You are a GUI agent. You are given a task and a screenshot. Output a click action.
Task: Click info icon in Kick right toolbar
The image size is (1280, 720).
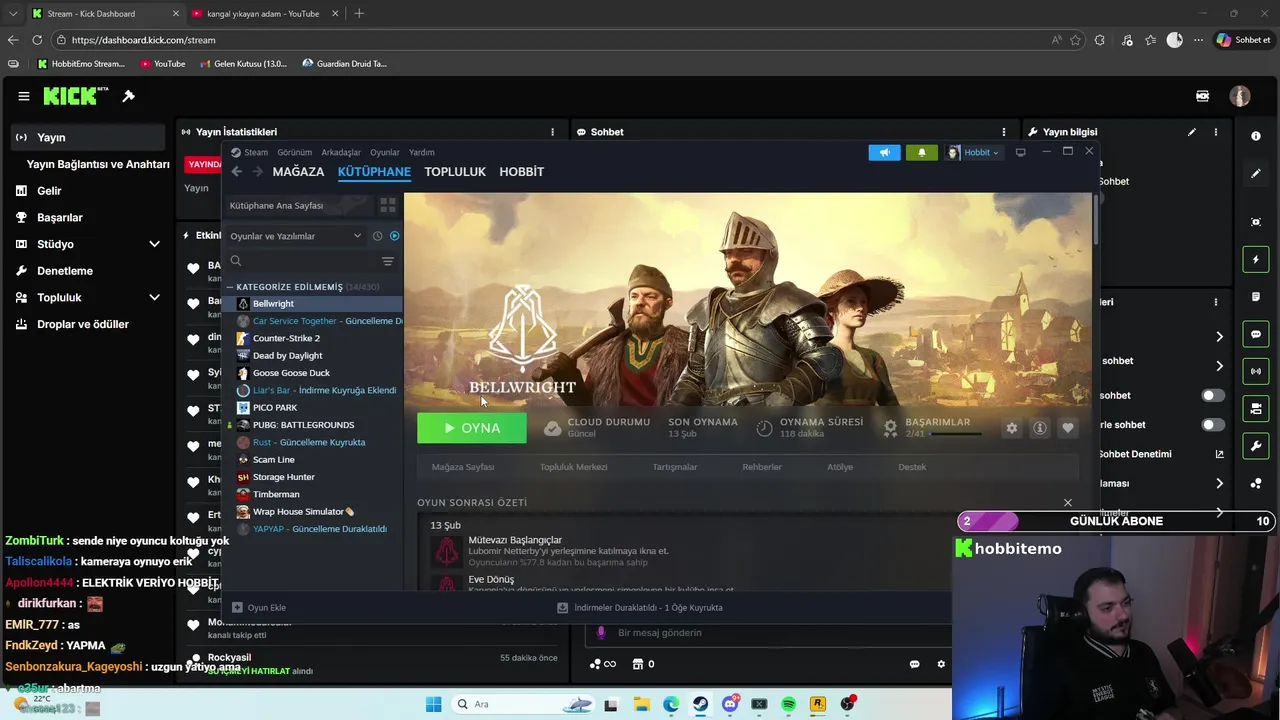pos(1256,135)
